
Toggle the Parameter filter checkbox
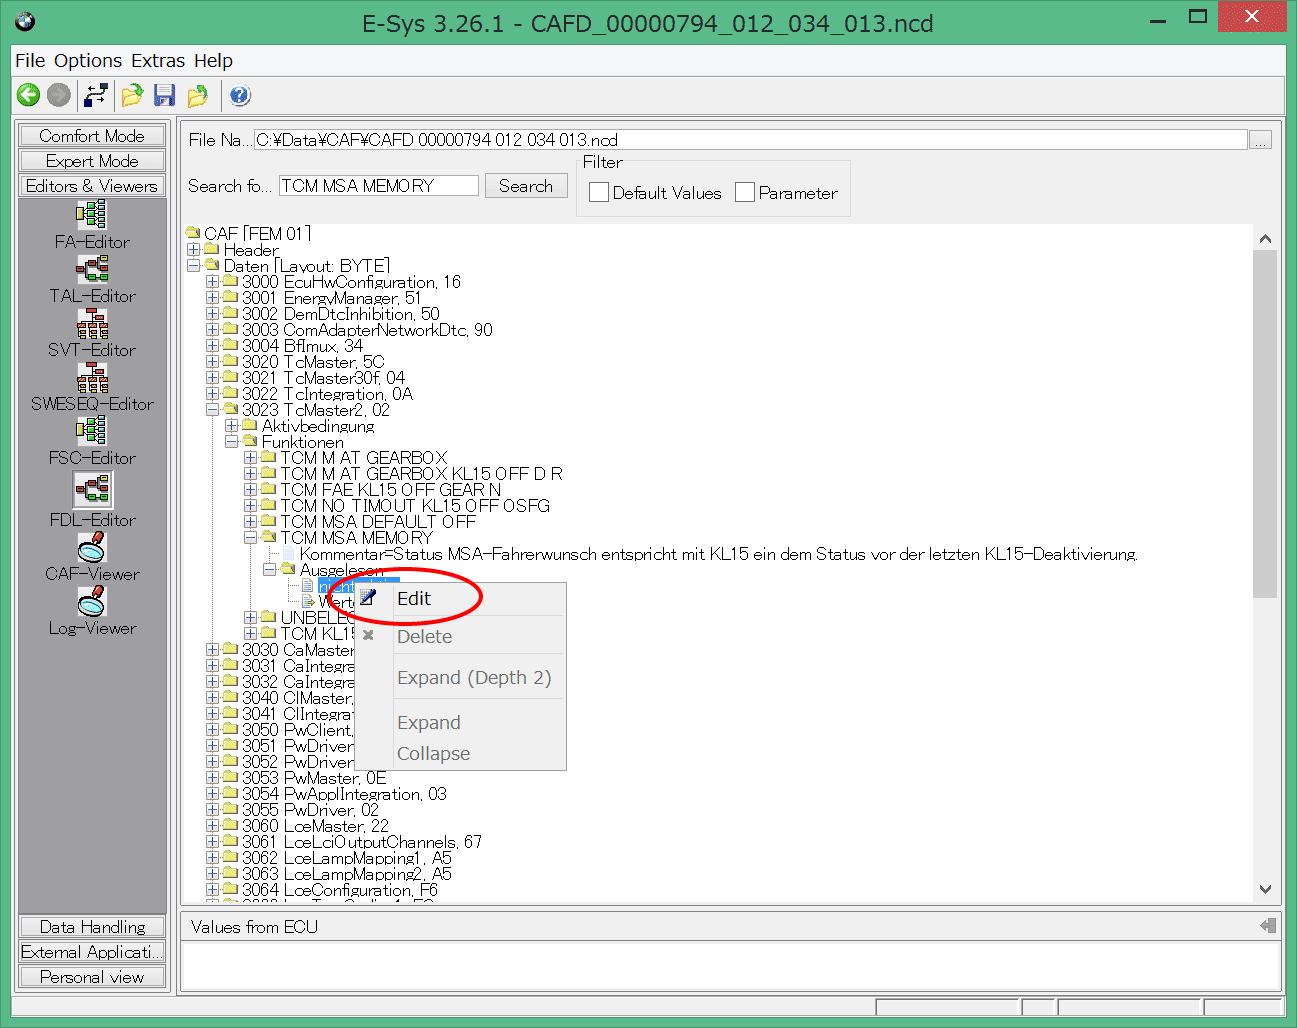tap(745, 192)
